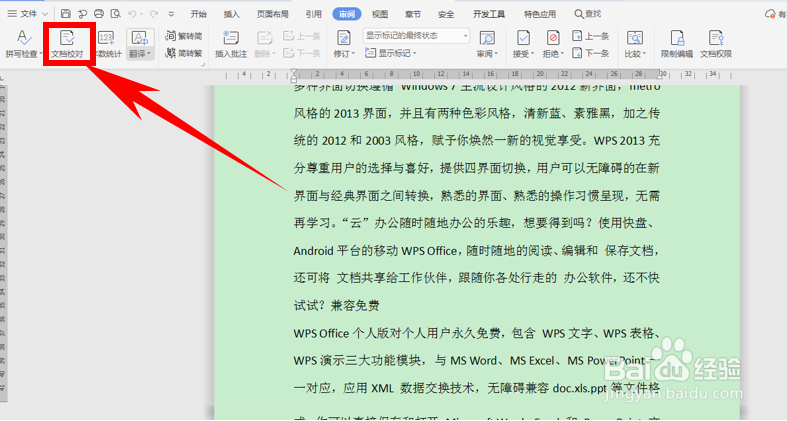Click the cloud sync status icon
787x421 pixels.
770,14
